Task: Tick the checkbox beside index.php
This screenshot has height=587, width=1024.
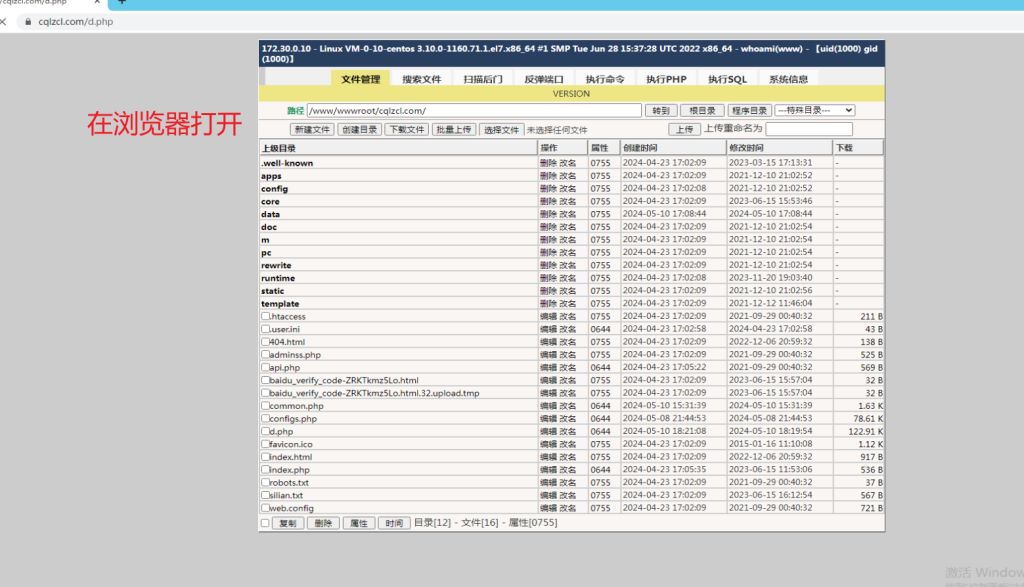Action: pyautogui.click(x=265, y=469)
